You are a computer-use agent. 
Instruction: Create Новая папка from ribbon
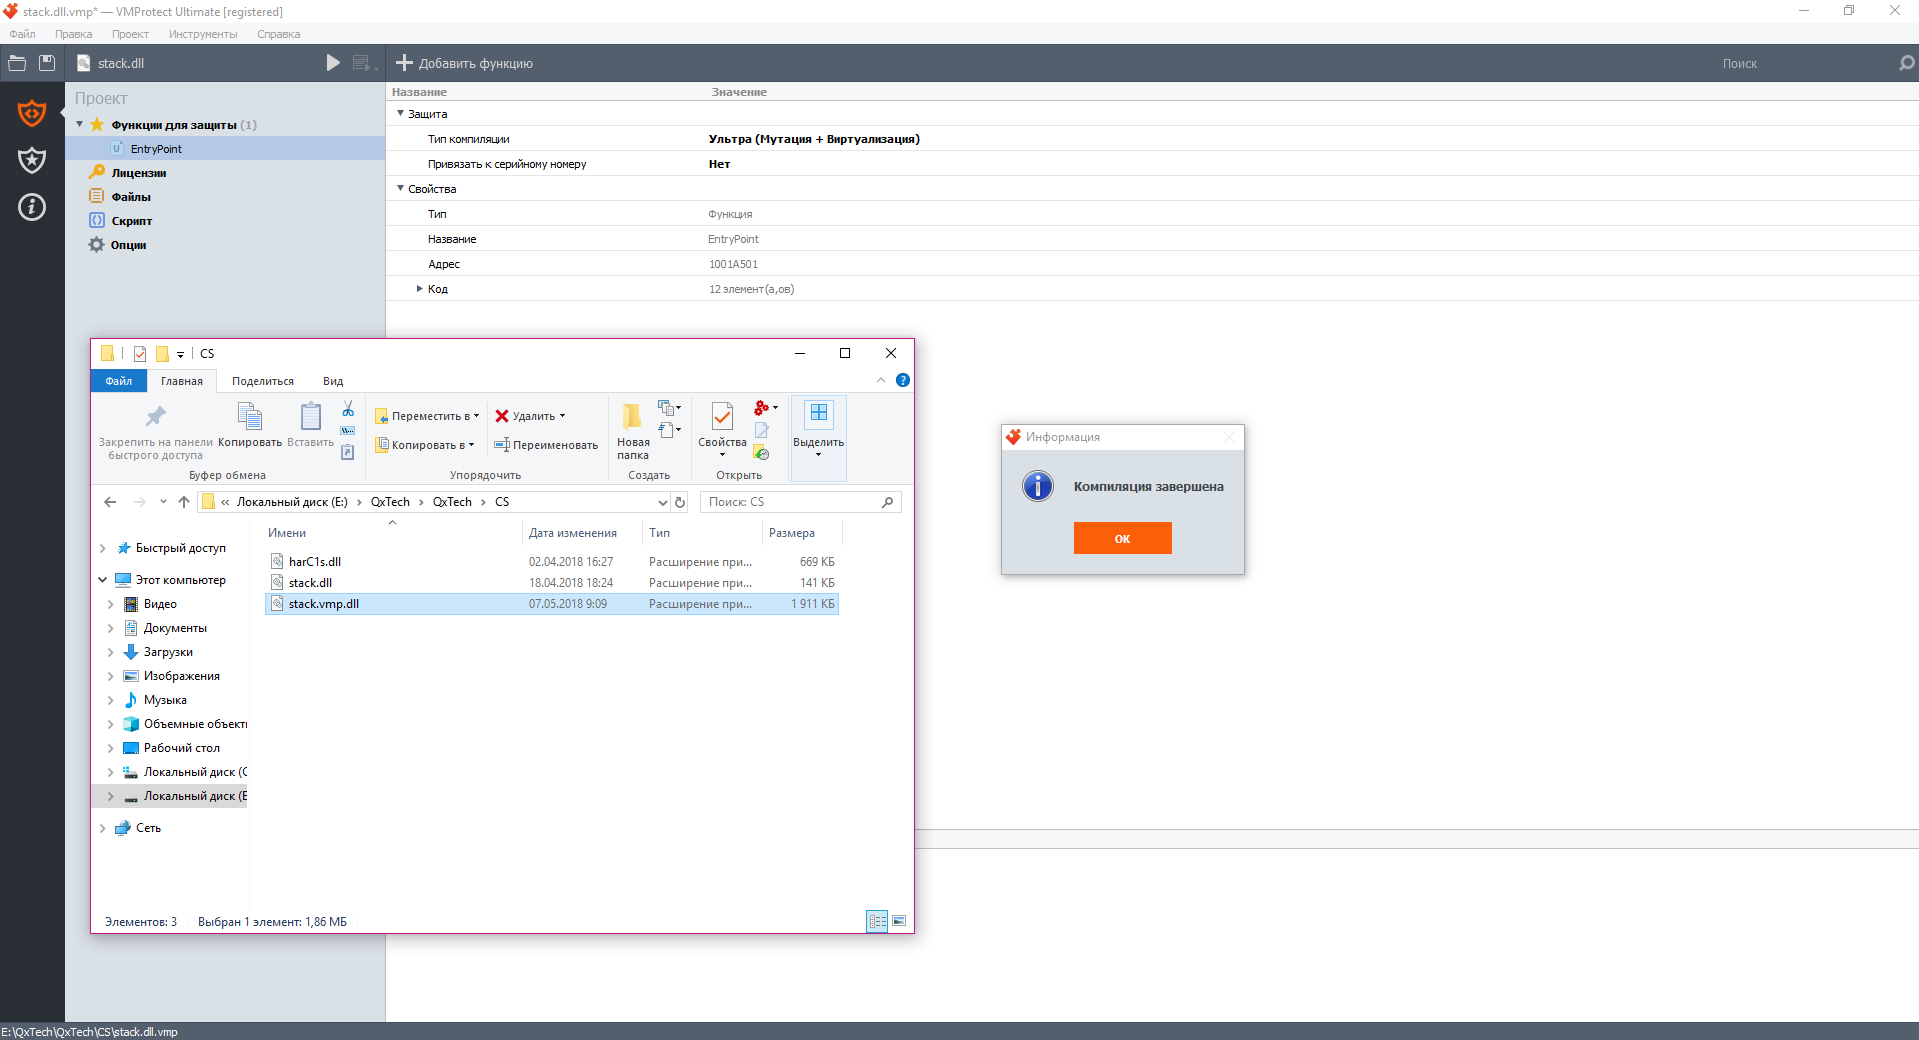click(x=633, y=431)
